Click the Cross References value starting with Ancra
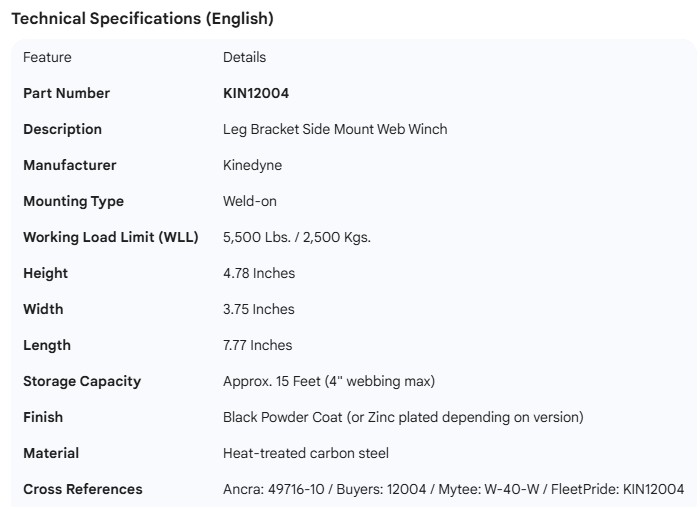The width and height of the screenshot is (700, 509). pos(453,489)
